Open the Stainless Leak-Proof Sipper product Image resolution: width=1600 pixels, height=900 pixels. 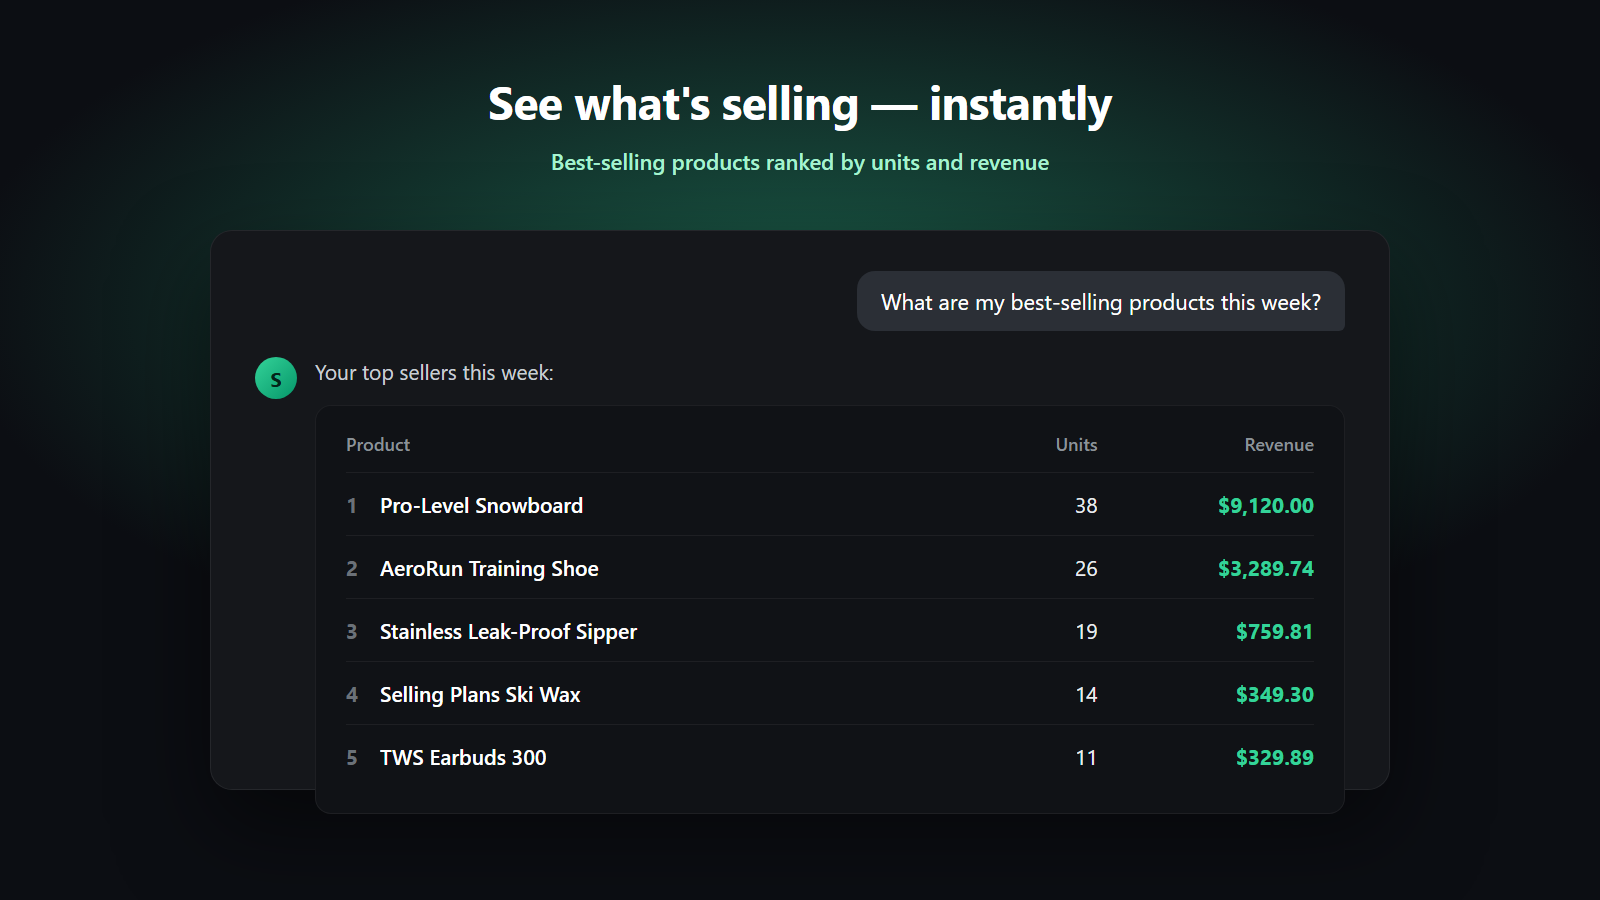[508, 632]
